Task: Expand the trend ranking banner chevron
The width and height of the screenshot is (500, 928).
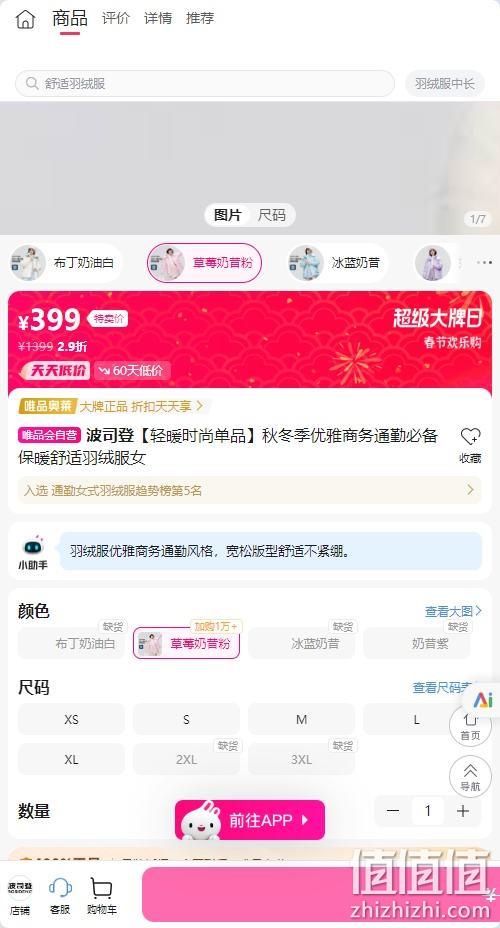Action: [x=470, y=490]
